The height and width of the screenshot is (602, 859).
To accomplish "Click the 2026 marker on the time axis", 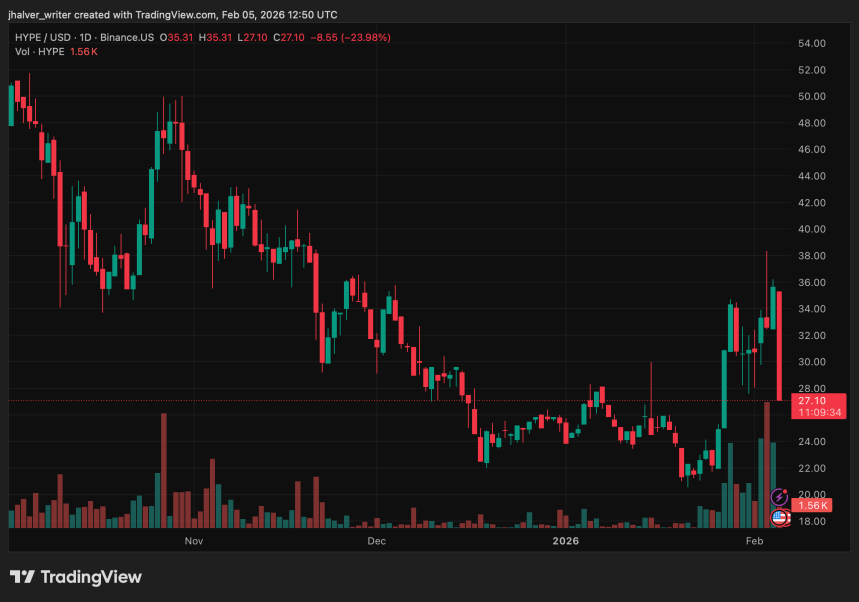I will pyautogui.click(x=566, y=541).
